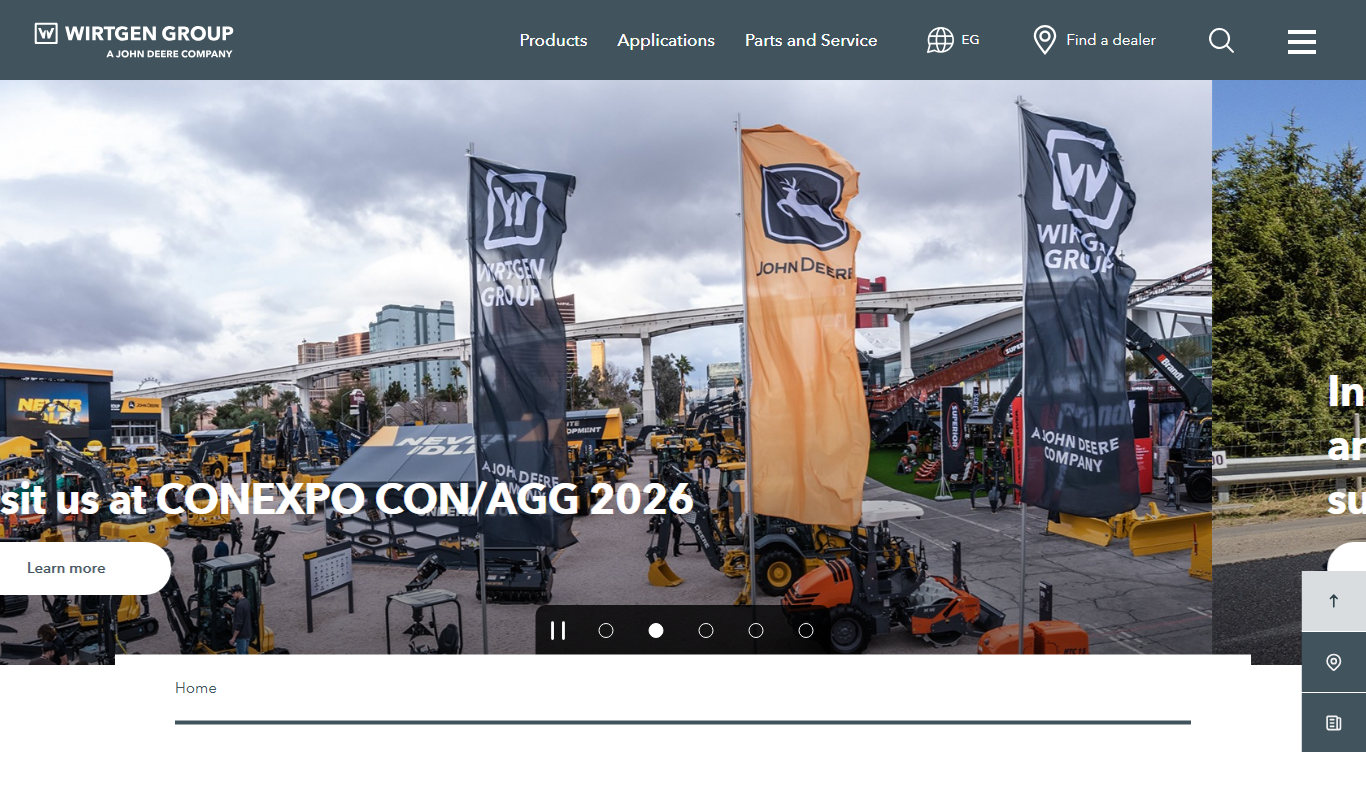The height and width of the screenshot is (800, 1366).
Task: Open the EG country selector
Action: 970,40
